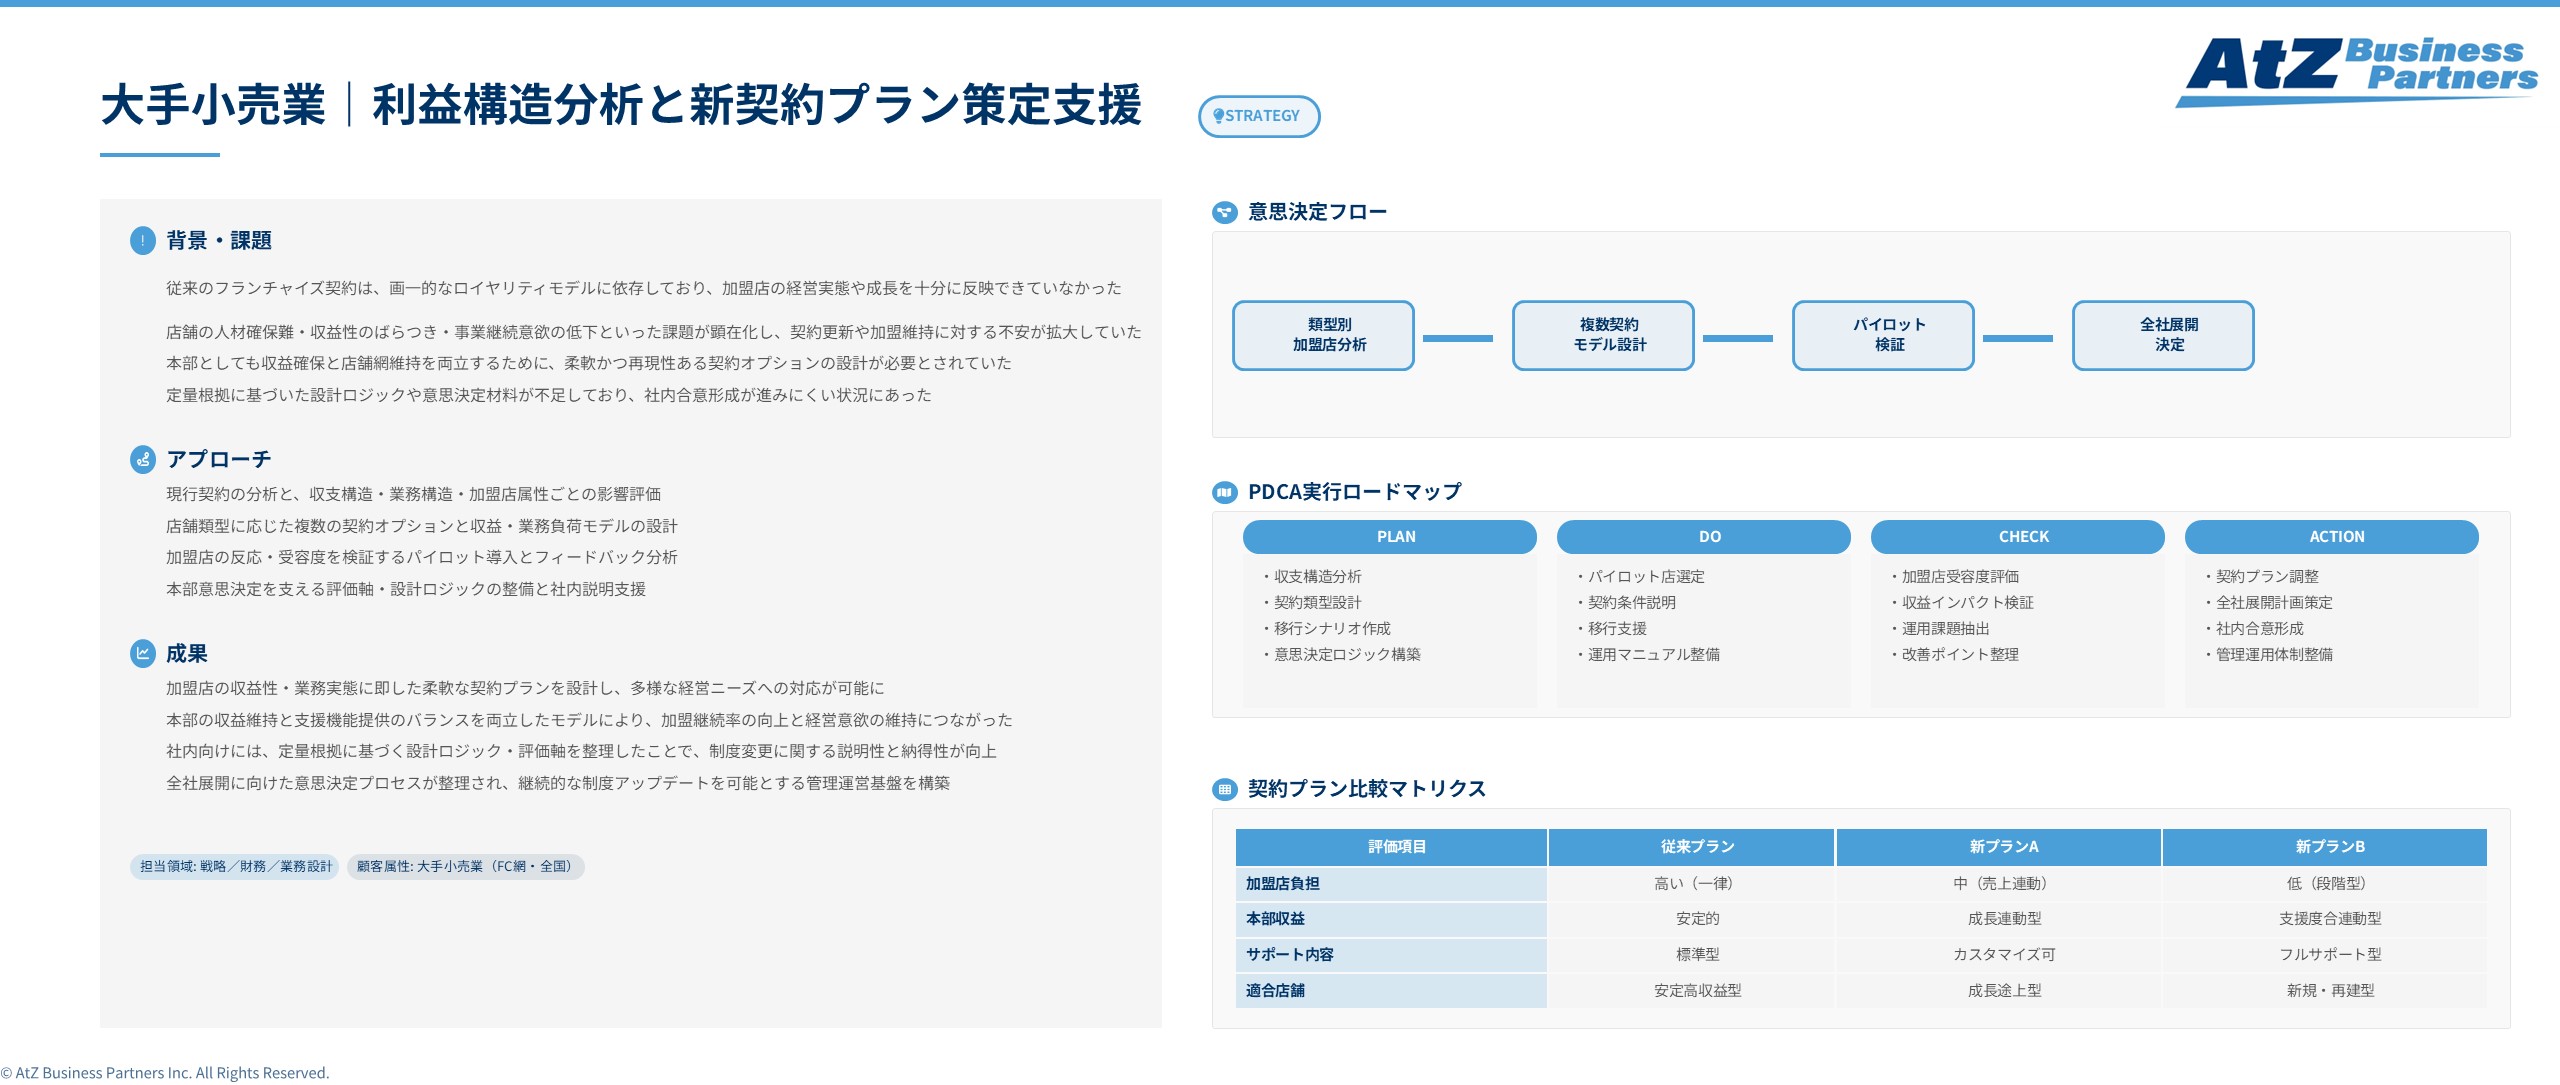This screenshot has height=1085, width=2560.
Task: Click the lightbulb icon inside the STRATEGY badge
Action: tap(1218, 115)
